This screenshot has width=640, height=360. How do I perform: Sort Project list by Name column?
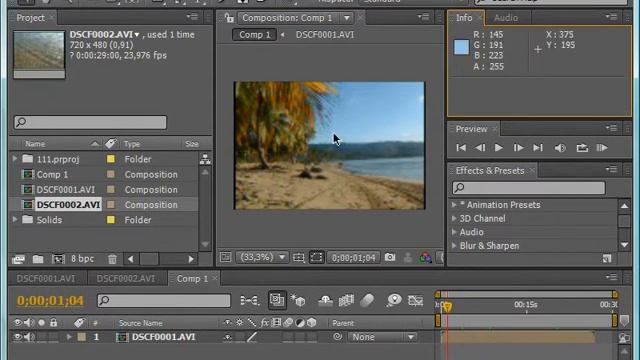tap(35, 144)
